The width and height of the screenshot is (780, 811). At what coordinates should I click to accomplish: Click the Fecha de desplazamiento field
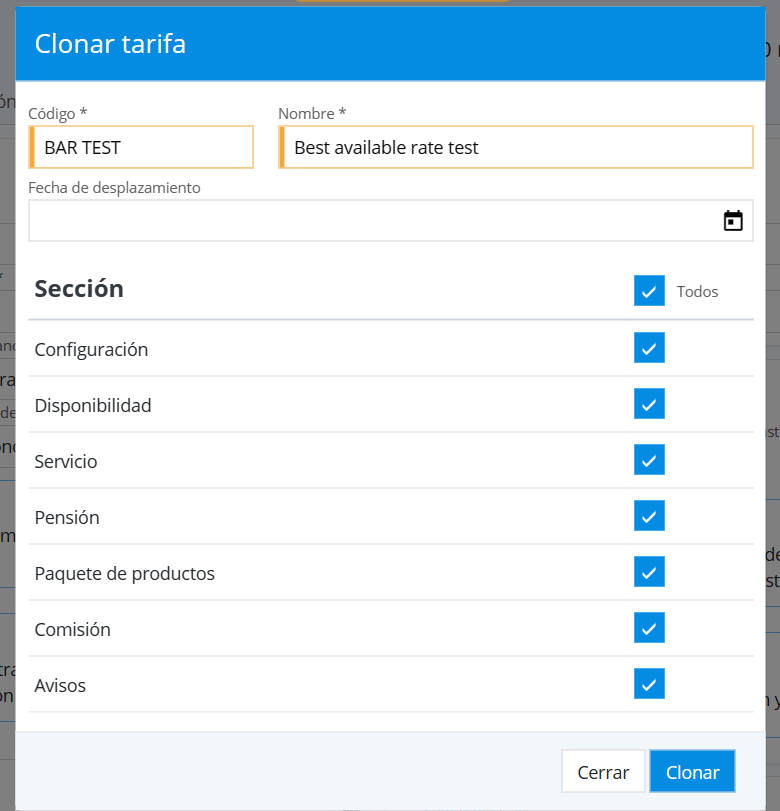372,221
